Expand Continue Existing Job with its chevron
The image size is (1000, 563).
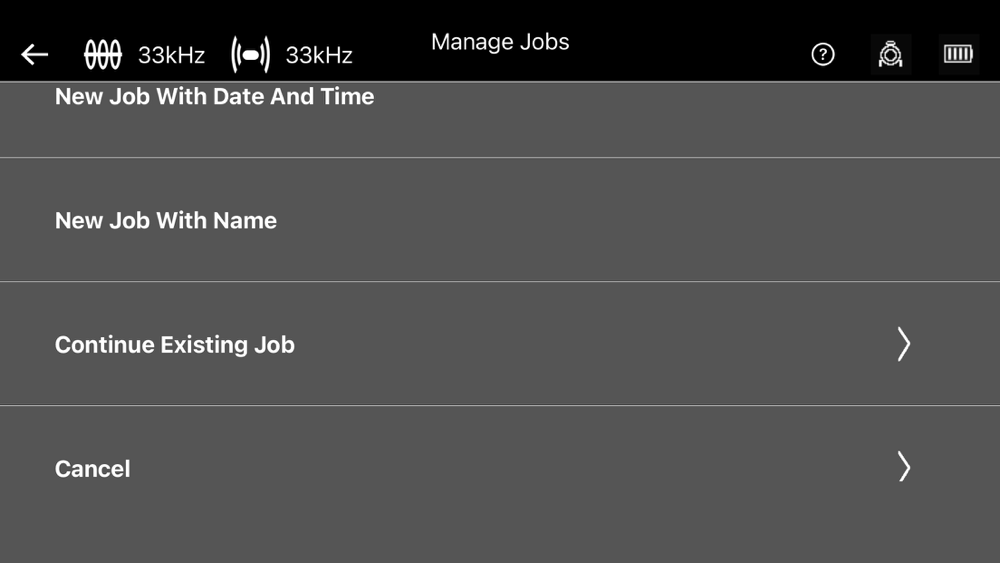[904, 344]
